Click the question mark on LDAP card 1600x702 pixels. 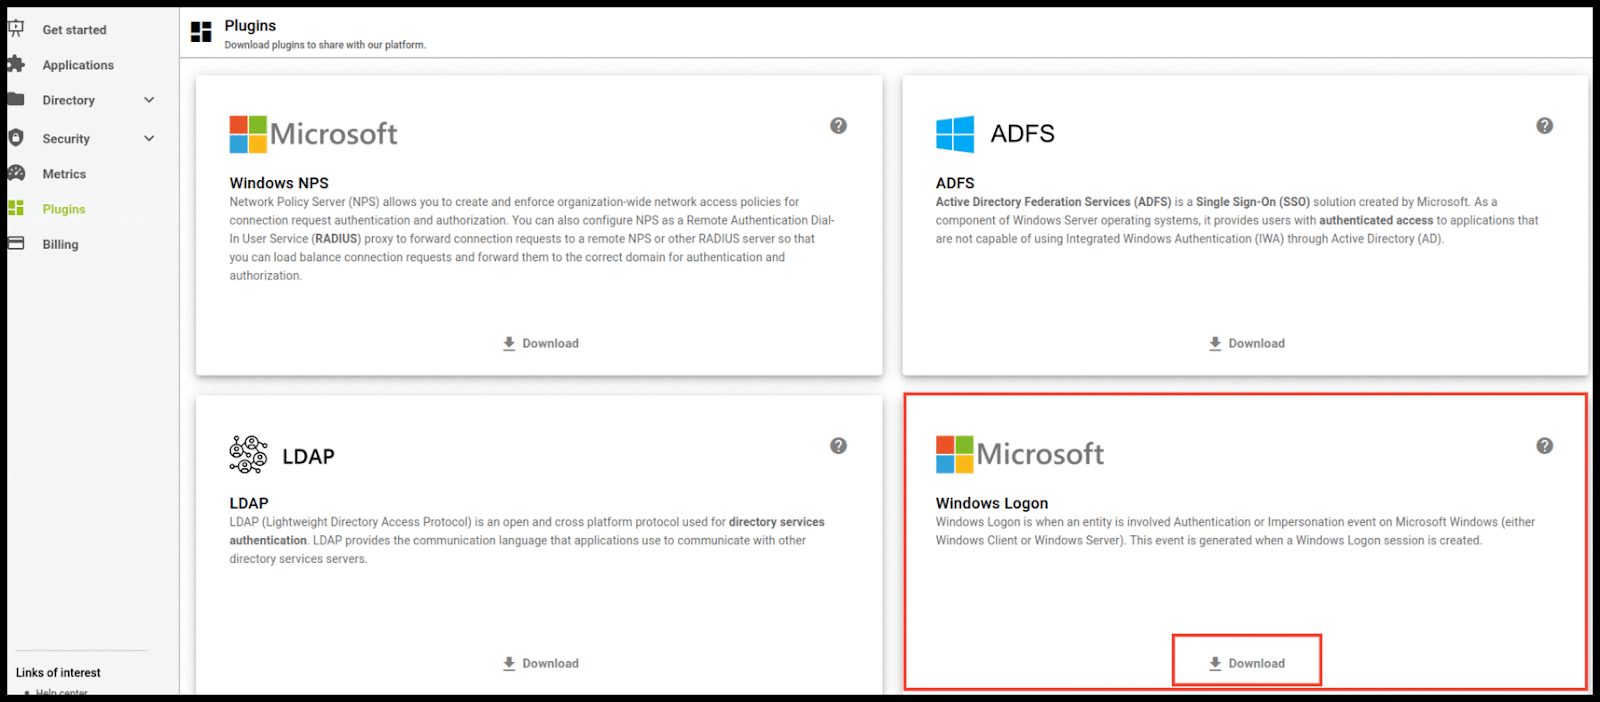tap(838, 446)
